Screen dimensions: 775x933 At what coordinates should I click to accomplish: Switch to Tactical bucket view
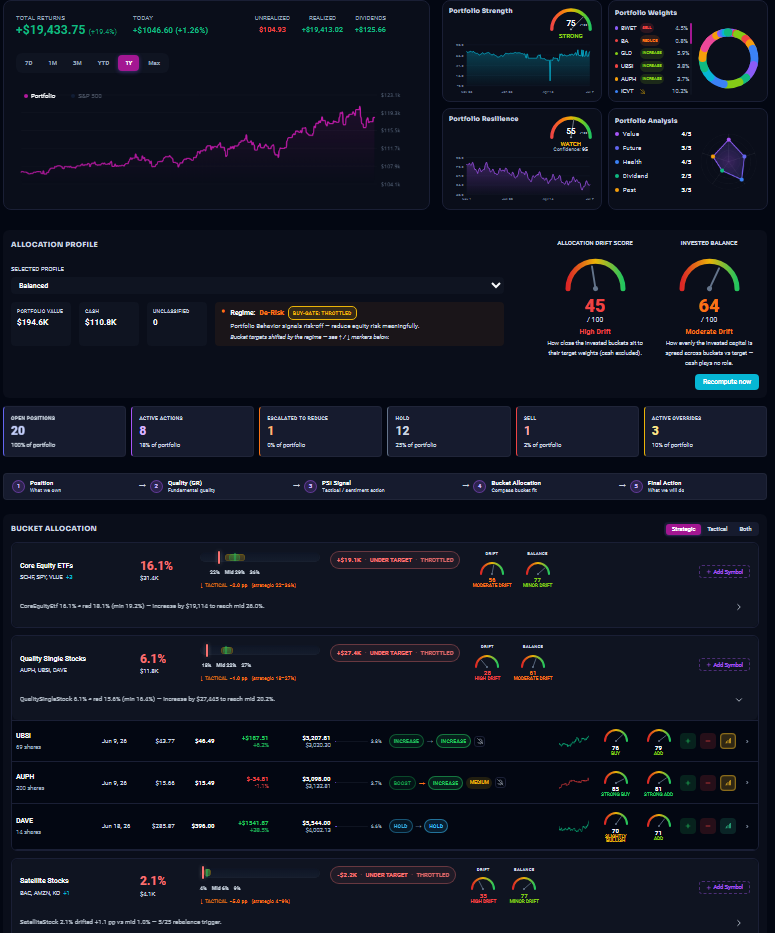coord(717,529)
